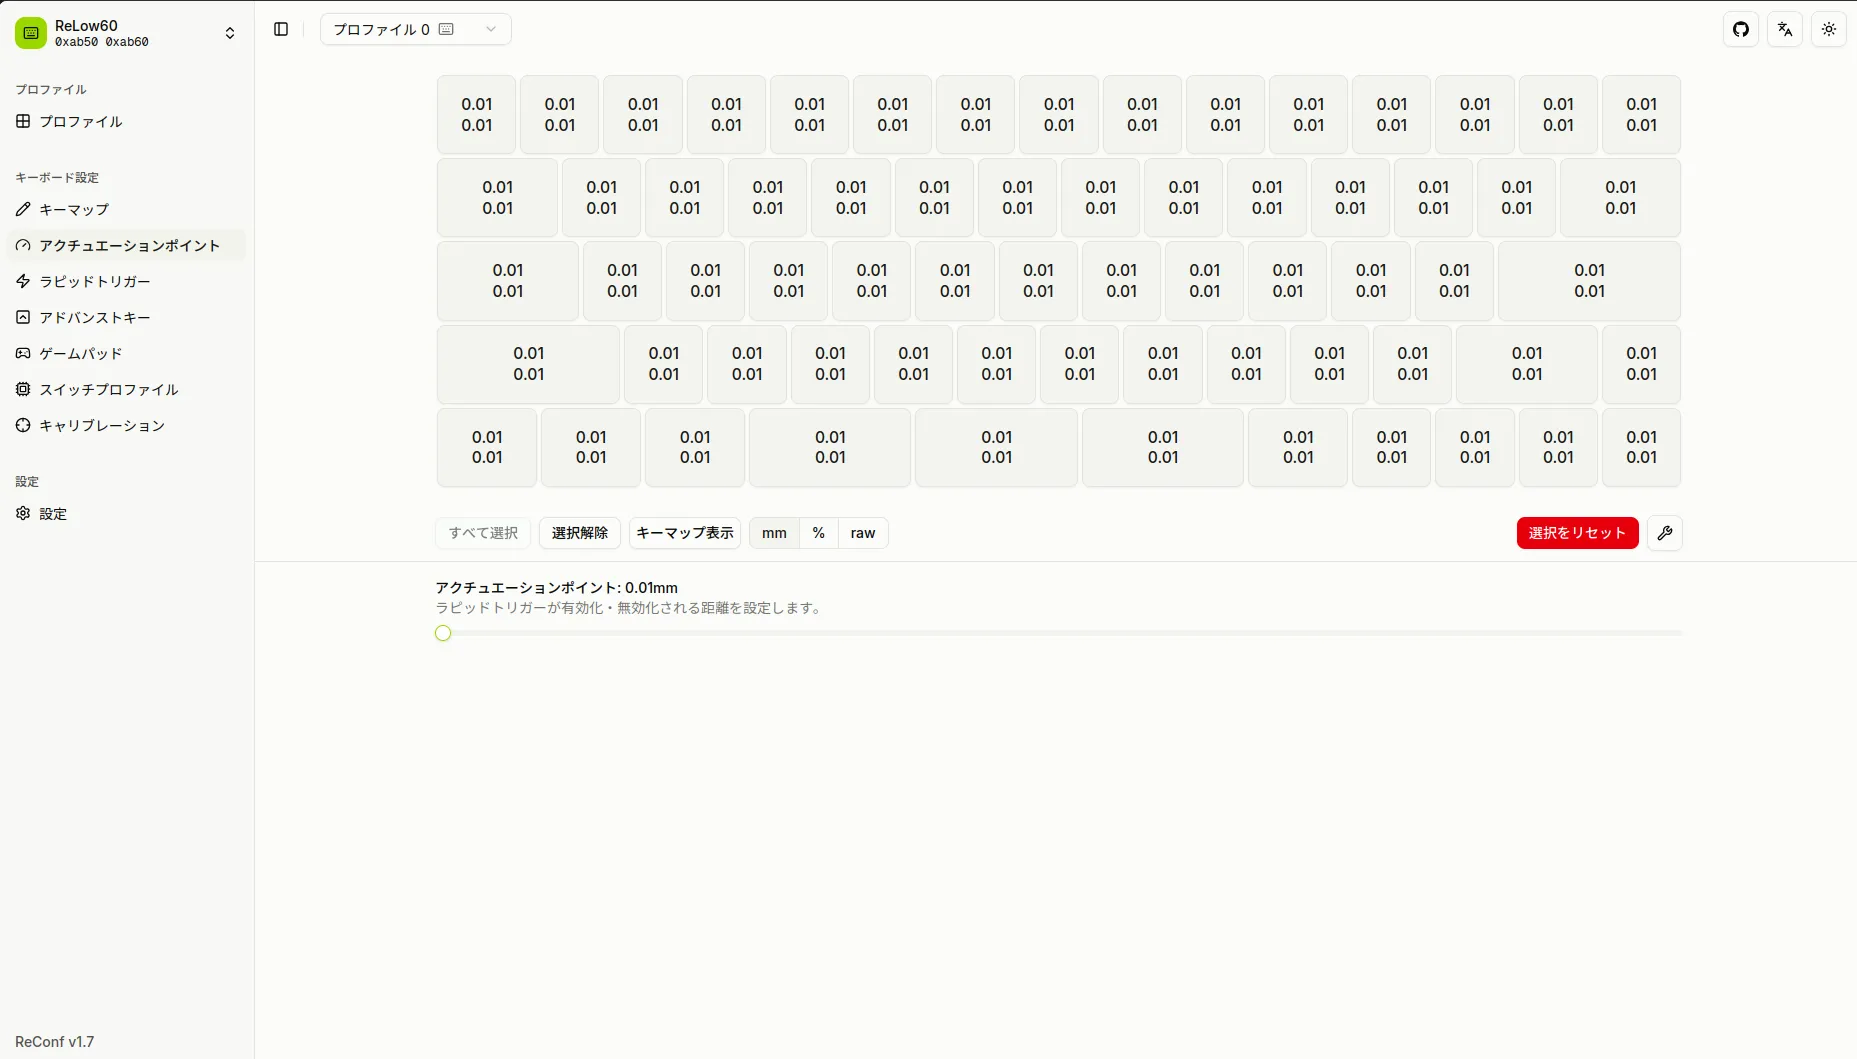This screenshot has height=1059, width=1857.
Task: Open the GitHub repository icon
Action: (1741, 29)
